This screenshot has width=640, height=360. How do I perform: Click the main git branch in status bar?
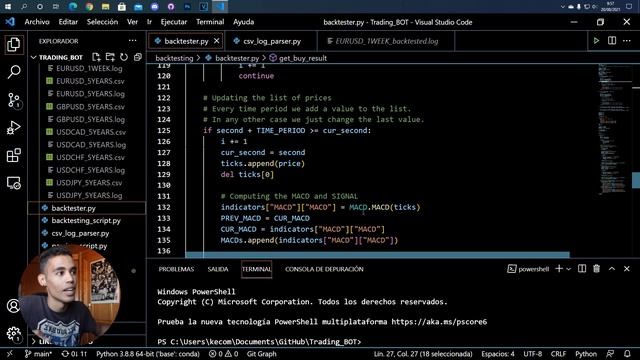(x=38, y=354)
